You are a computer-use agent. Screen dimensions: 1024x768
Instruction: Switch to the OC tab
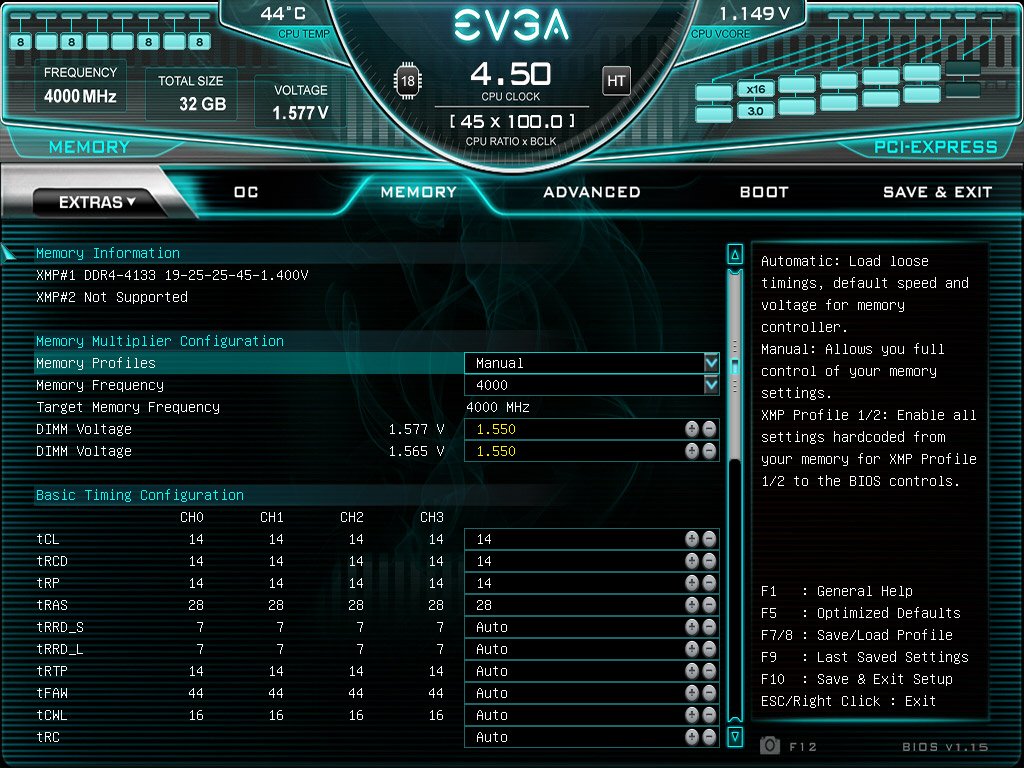pos(246,192)
